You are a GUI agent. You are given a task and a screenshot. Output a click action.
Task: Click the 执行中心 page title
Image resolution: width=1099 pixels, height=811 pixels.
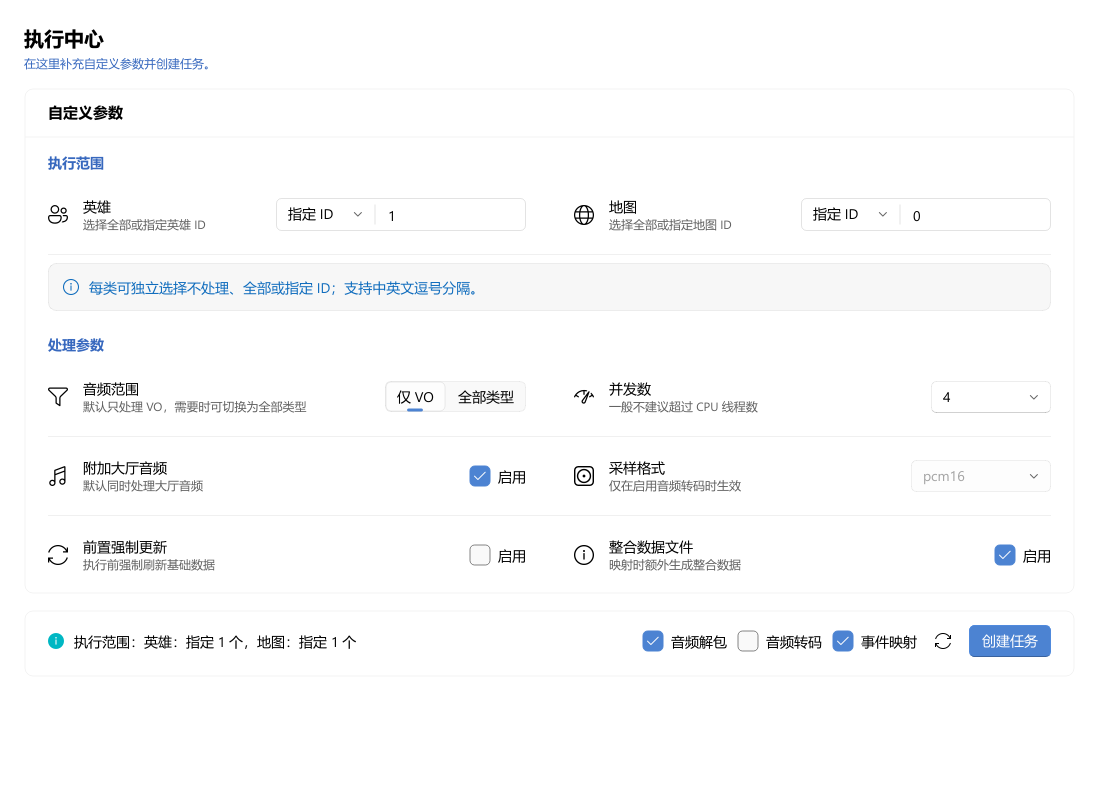(x=64, y=39)
